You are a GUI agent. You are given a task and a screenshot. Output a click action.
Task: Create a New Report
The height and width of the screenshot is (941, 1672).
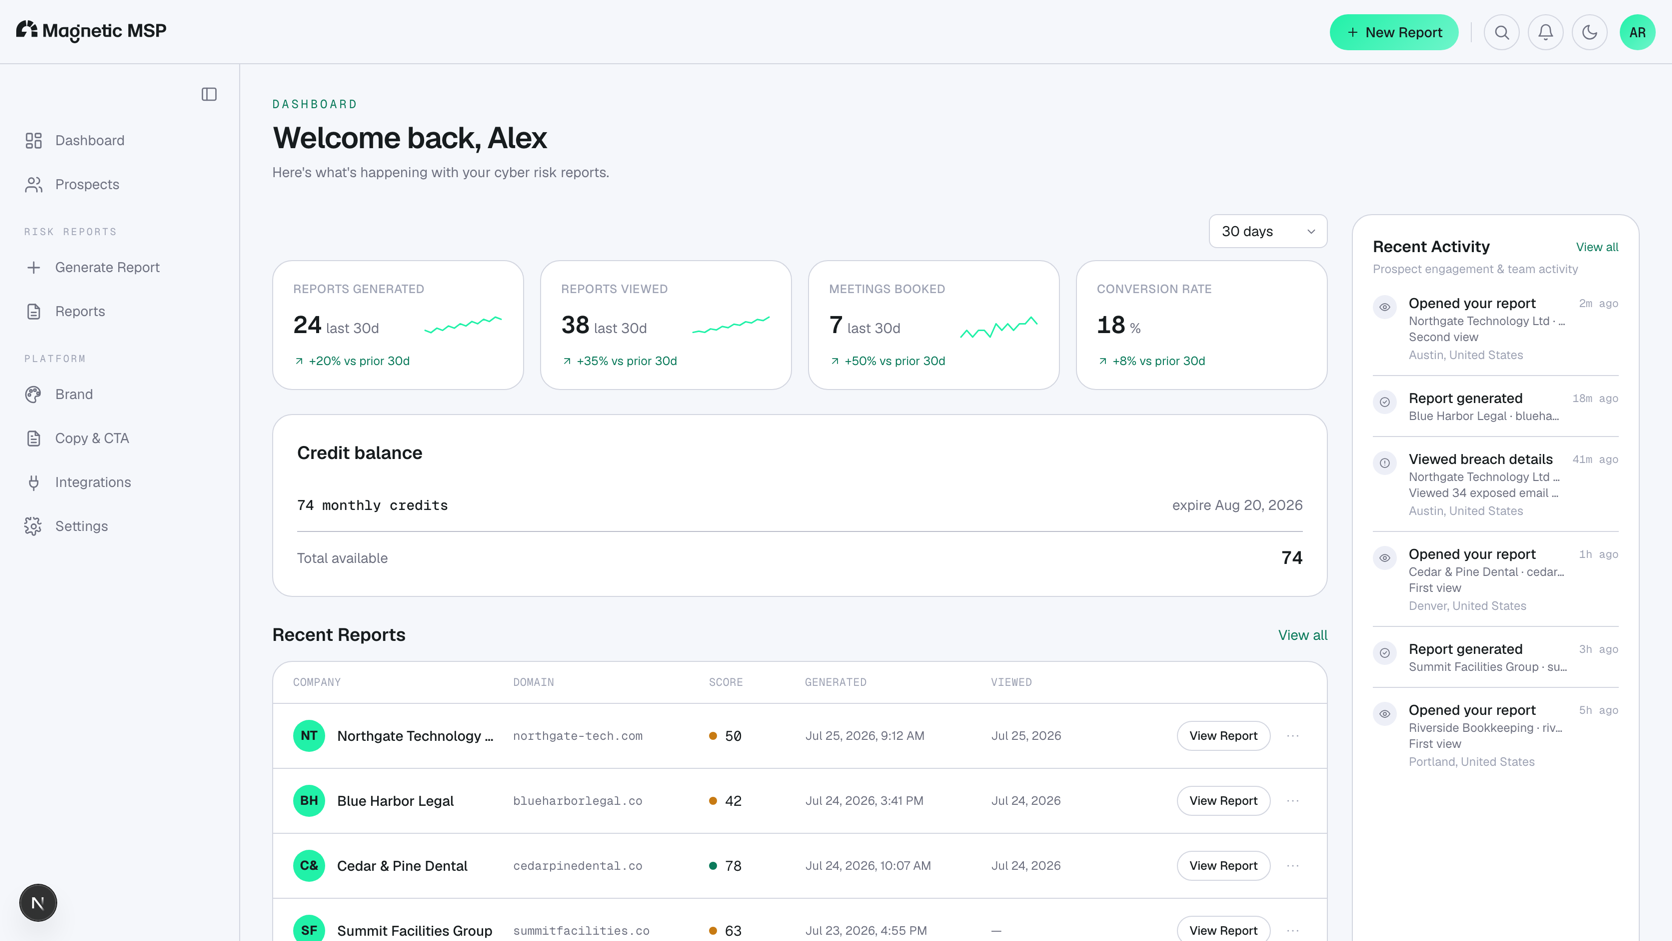coord(1393,32)
